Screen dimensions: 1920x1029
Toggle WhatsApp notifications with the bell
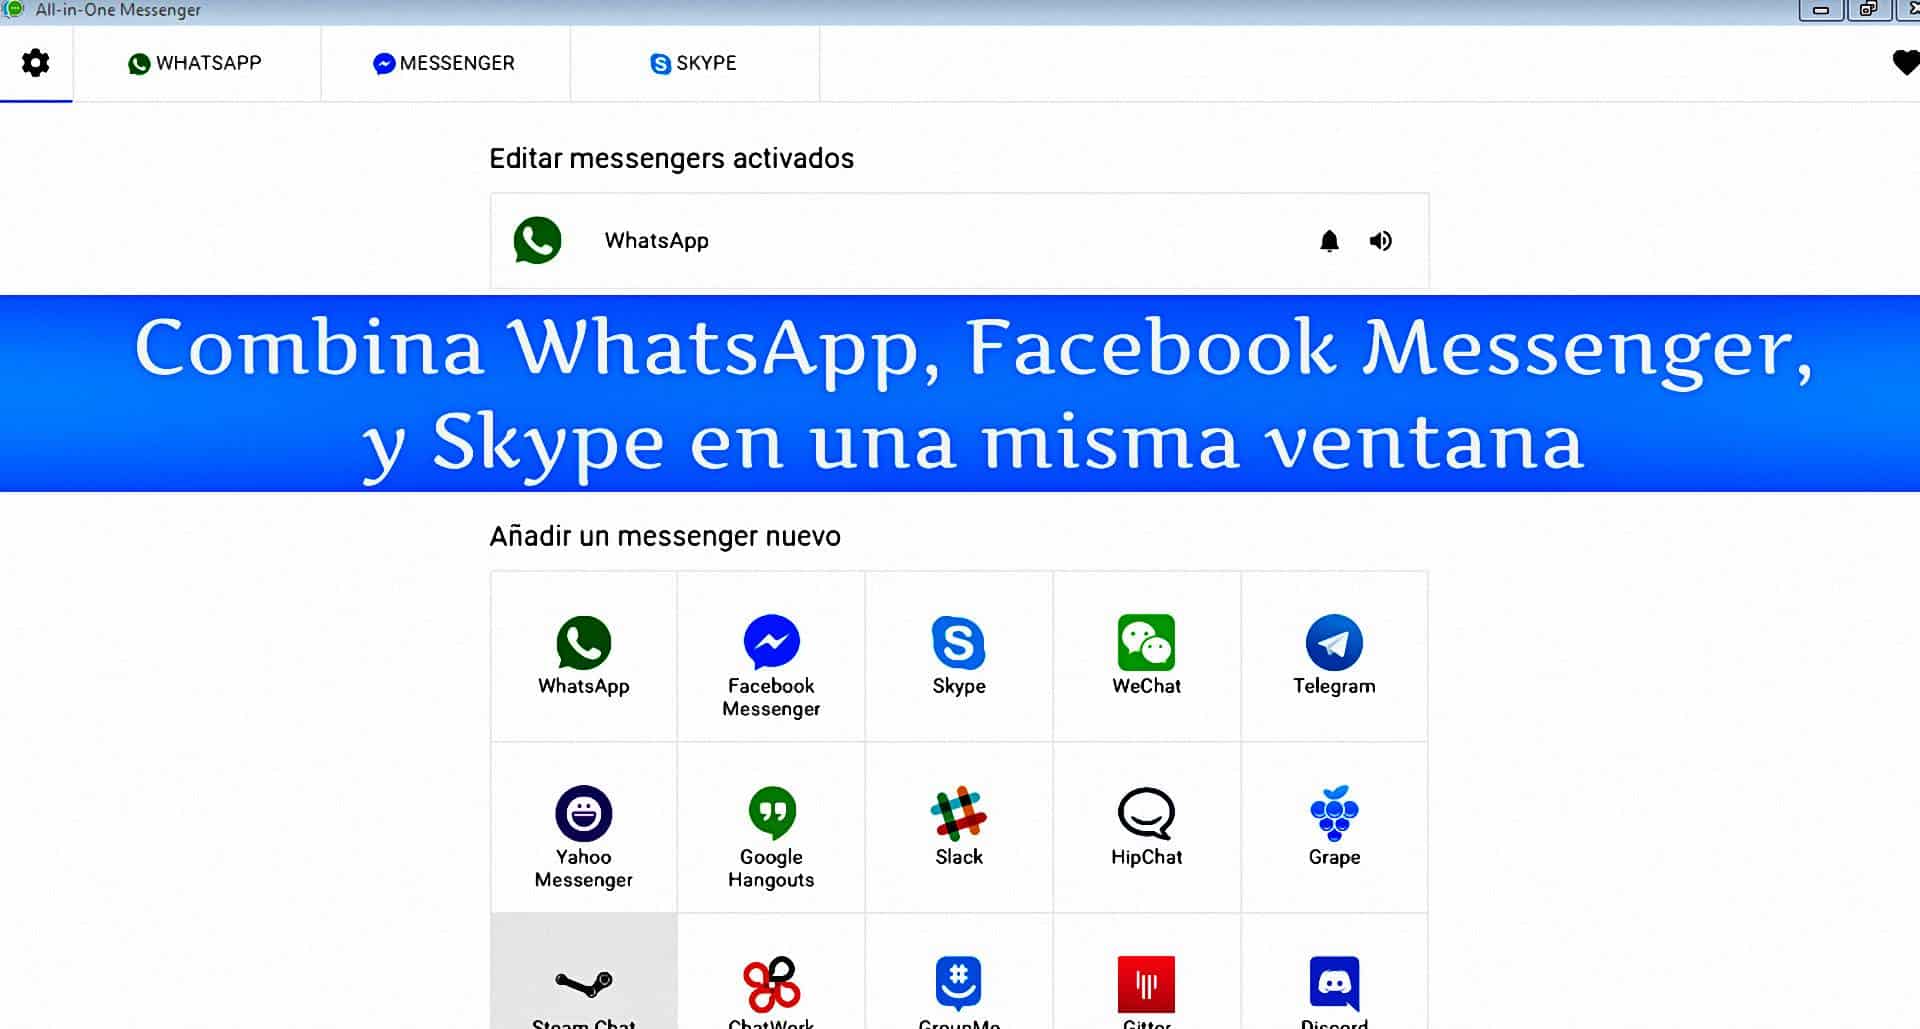pyautogui.click(x=1328, y=241)
